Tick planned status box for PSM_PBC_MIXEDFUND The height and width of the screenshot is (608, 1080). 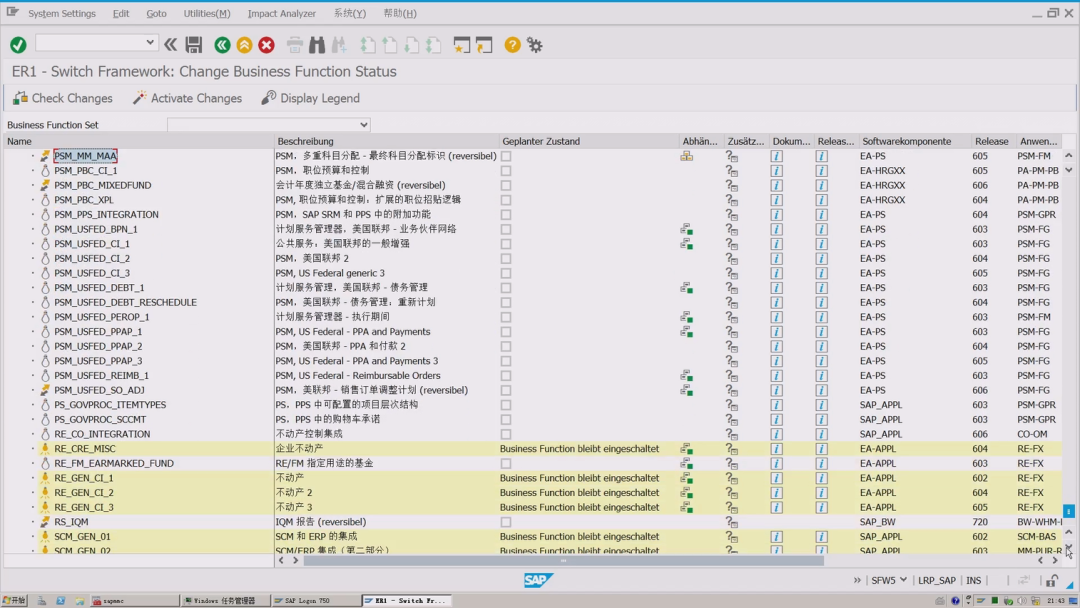click(x=506, y=185)
